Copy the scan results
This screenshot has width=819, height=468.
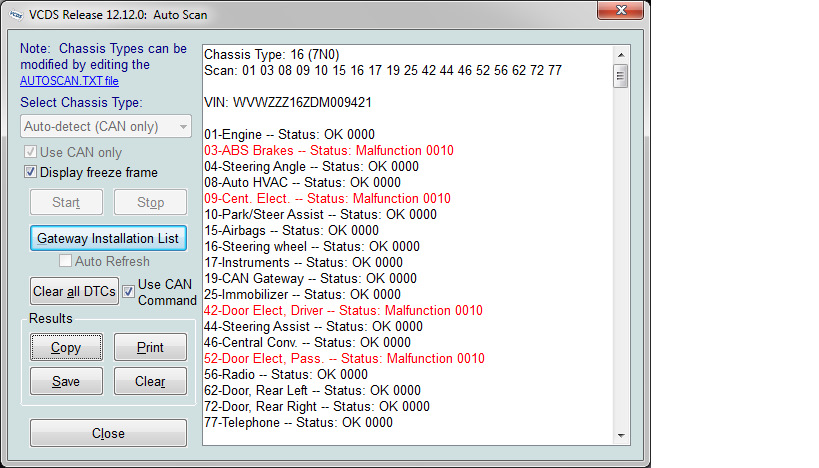pos(66,347)
